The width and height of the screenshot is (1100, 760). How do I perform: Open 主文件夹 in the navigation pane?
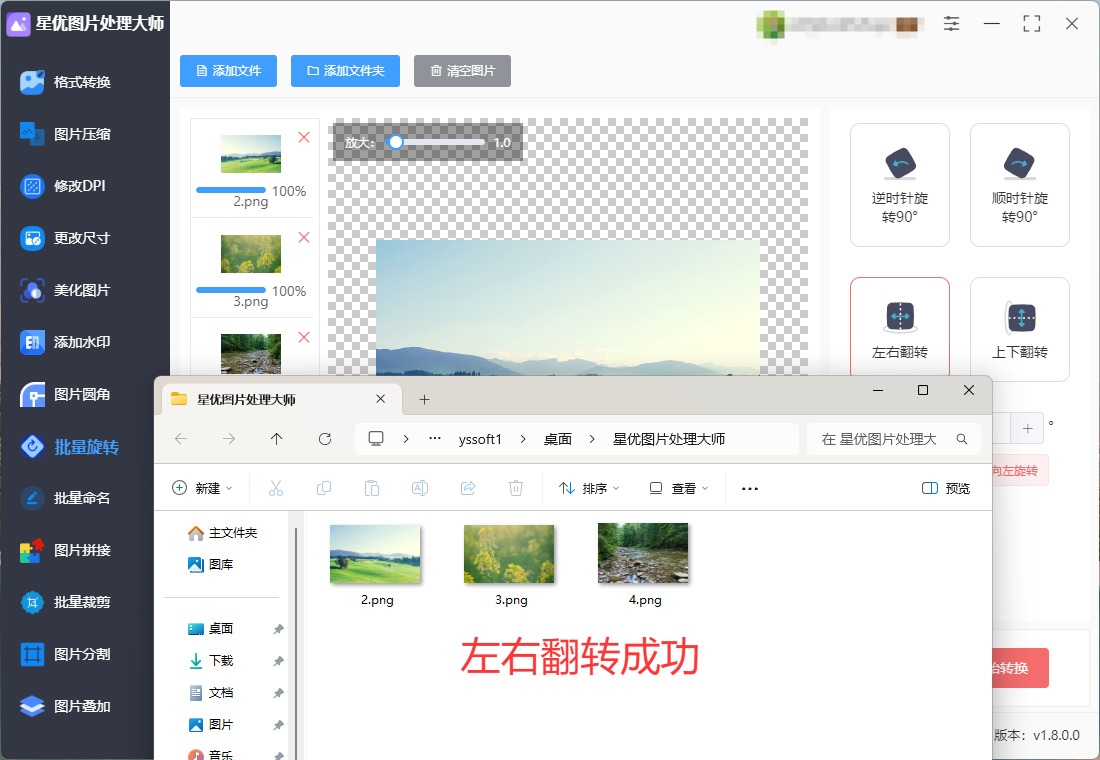222,533
